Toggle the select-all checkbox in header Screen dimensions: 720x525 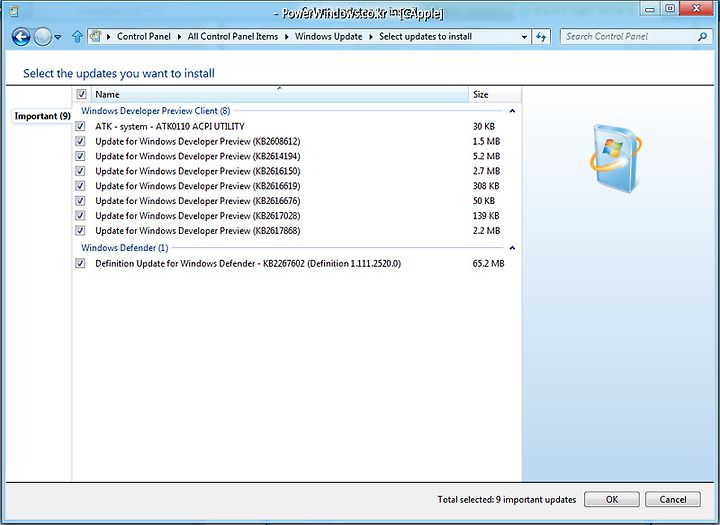pos(81,94)
